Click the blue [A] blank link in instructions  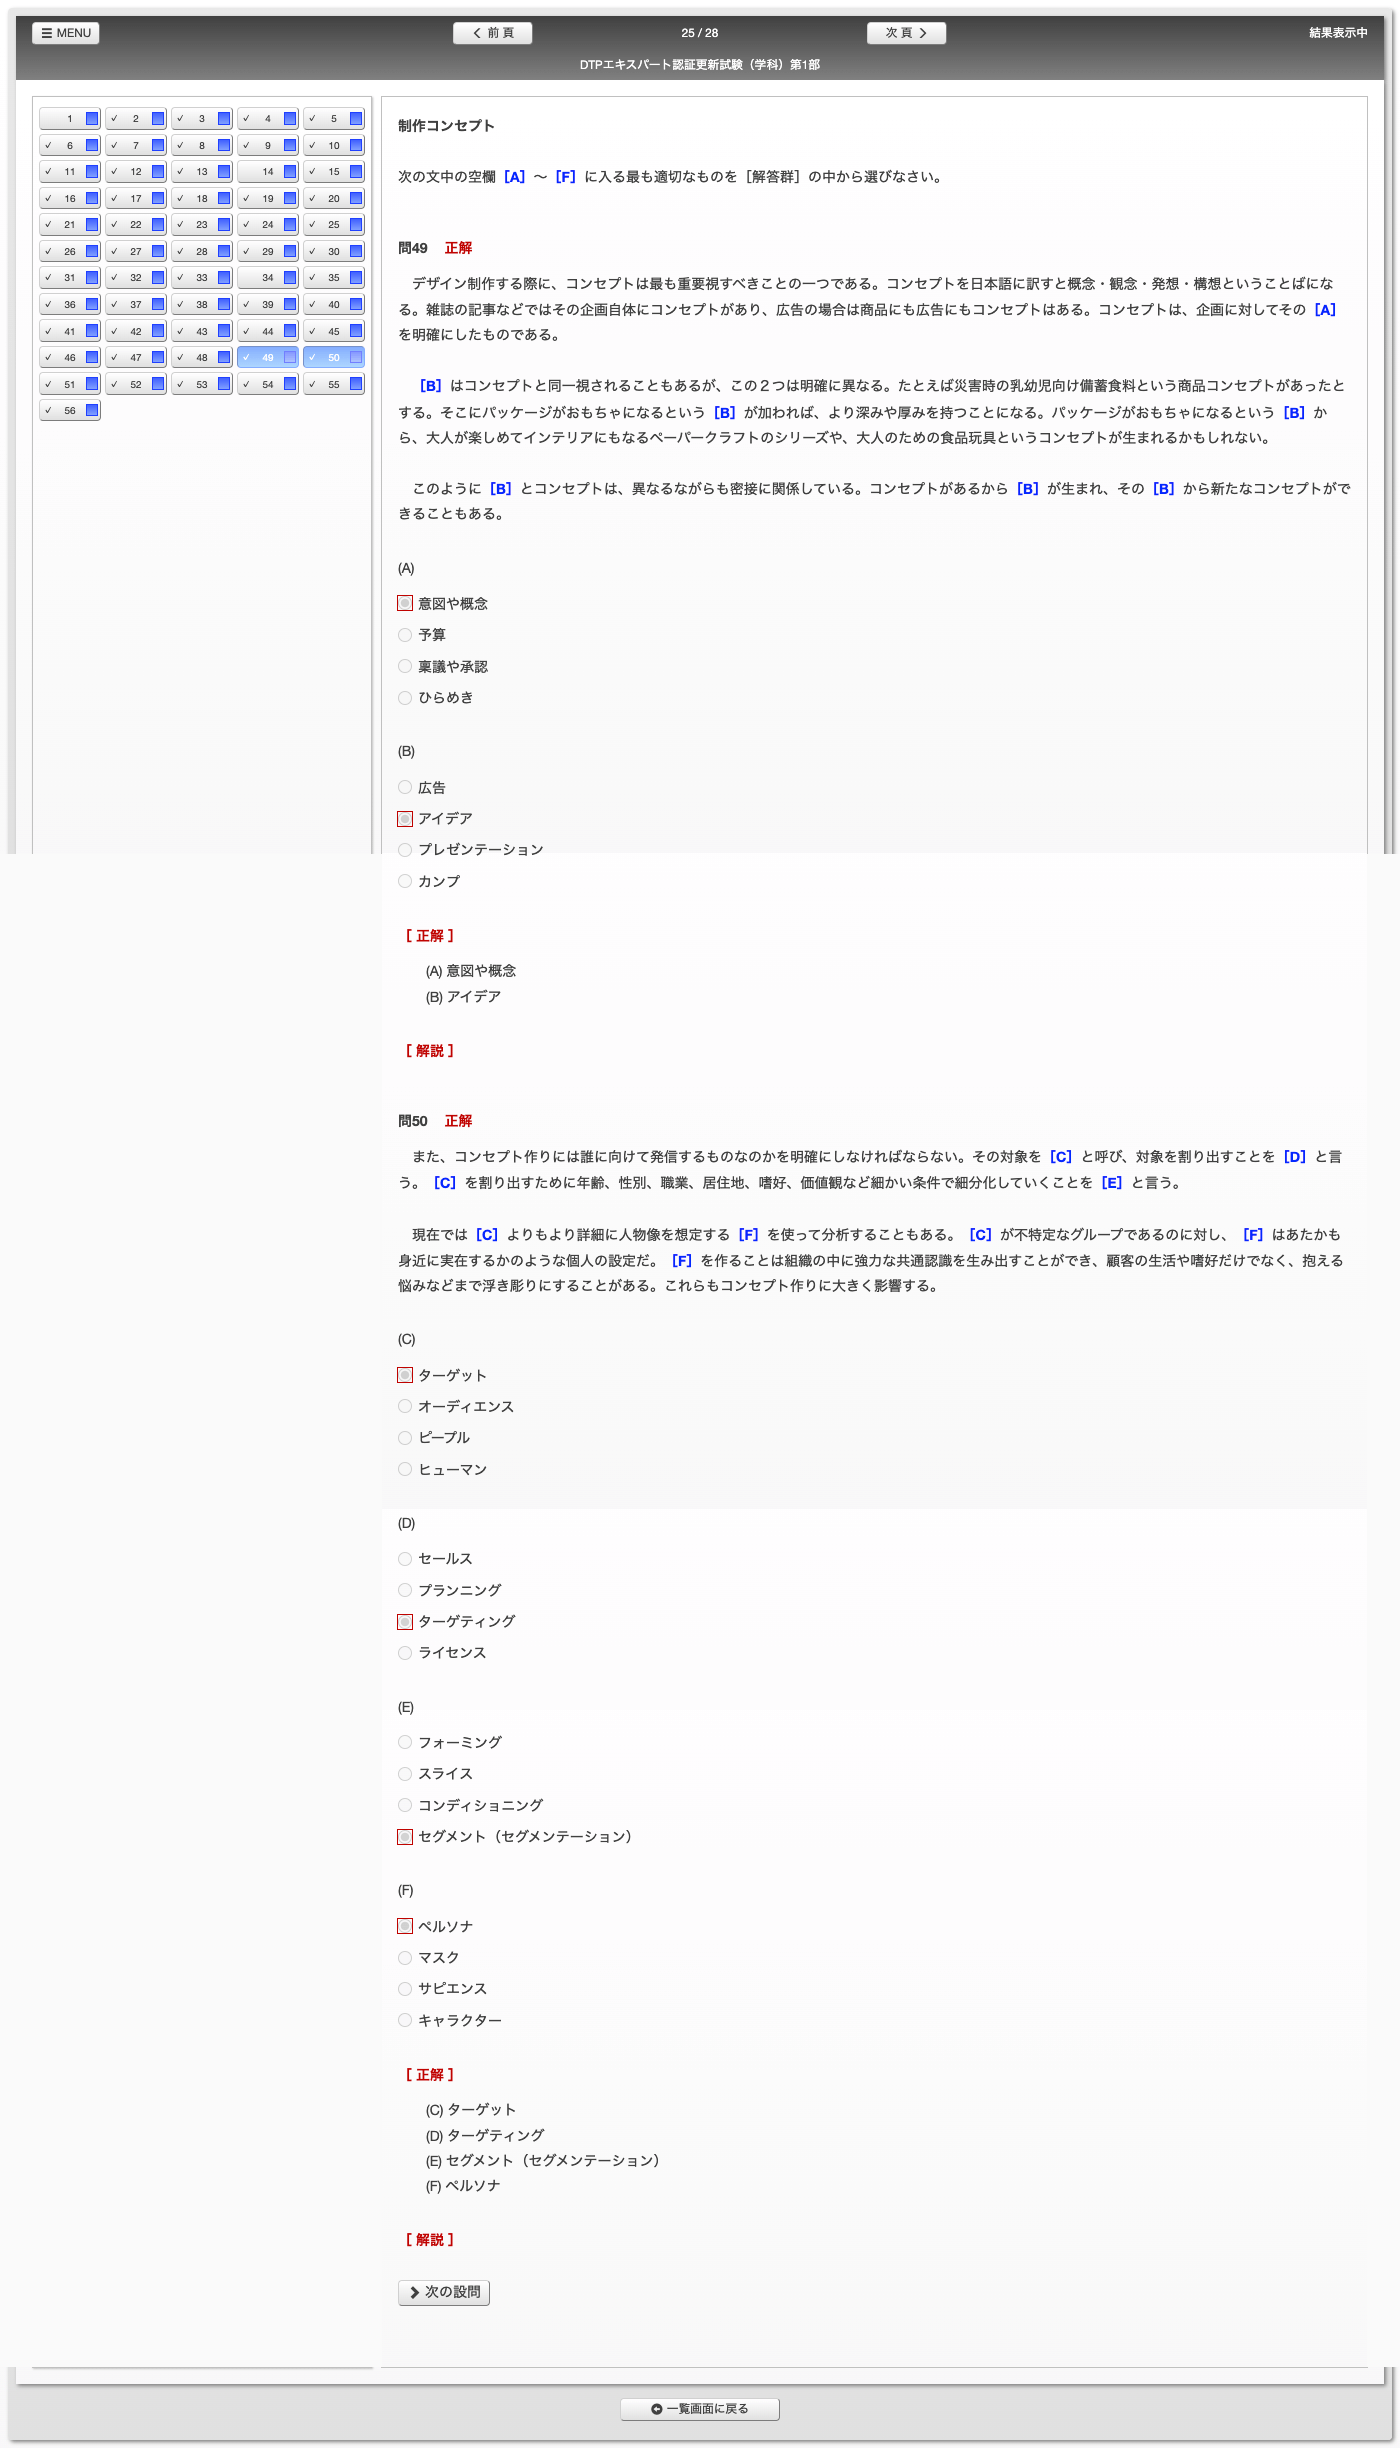tap(514, 177)
